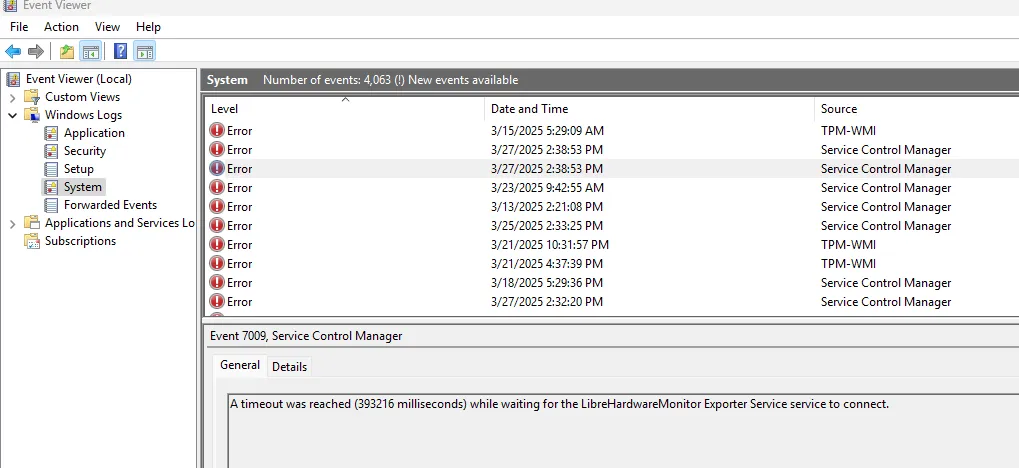Click error icon of 3/13/2025 2:21:08 PM event
Screen dimensions: 1019x468
[217, 207]
